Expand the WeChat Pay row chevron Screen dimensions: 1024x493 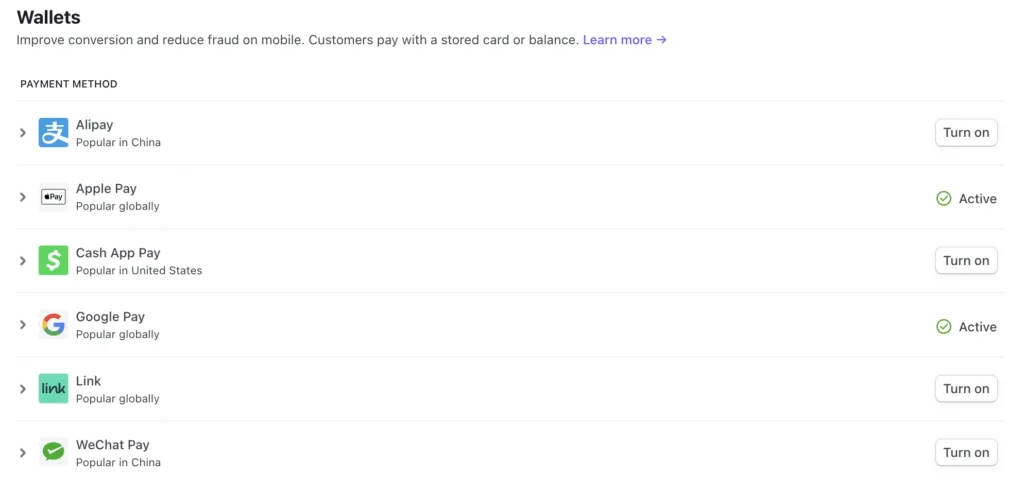(23, 453)
